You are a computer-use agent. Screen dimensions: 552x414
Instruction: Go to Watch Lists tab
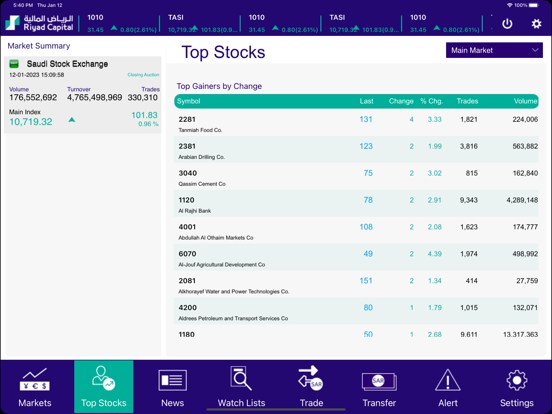(x=242, y=387)
